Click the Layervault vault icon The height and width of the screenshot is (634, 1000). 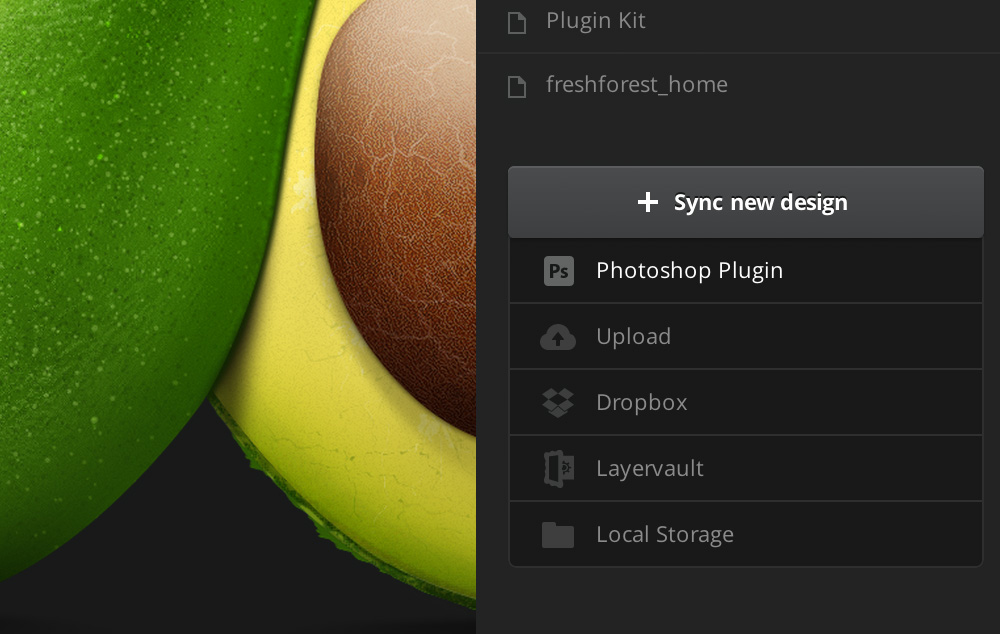(x=559, y=469)
